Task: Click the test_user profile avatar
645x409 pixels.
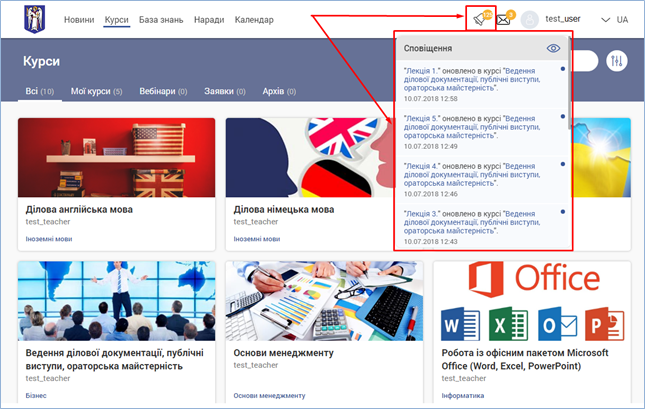Action: [530, 20]
